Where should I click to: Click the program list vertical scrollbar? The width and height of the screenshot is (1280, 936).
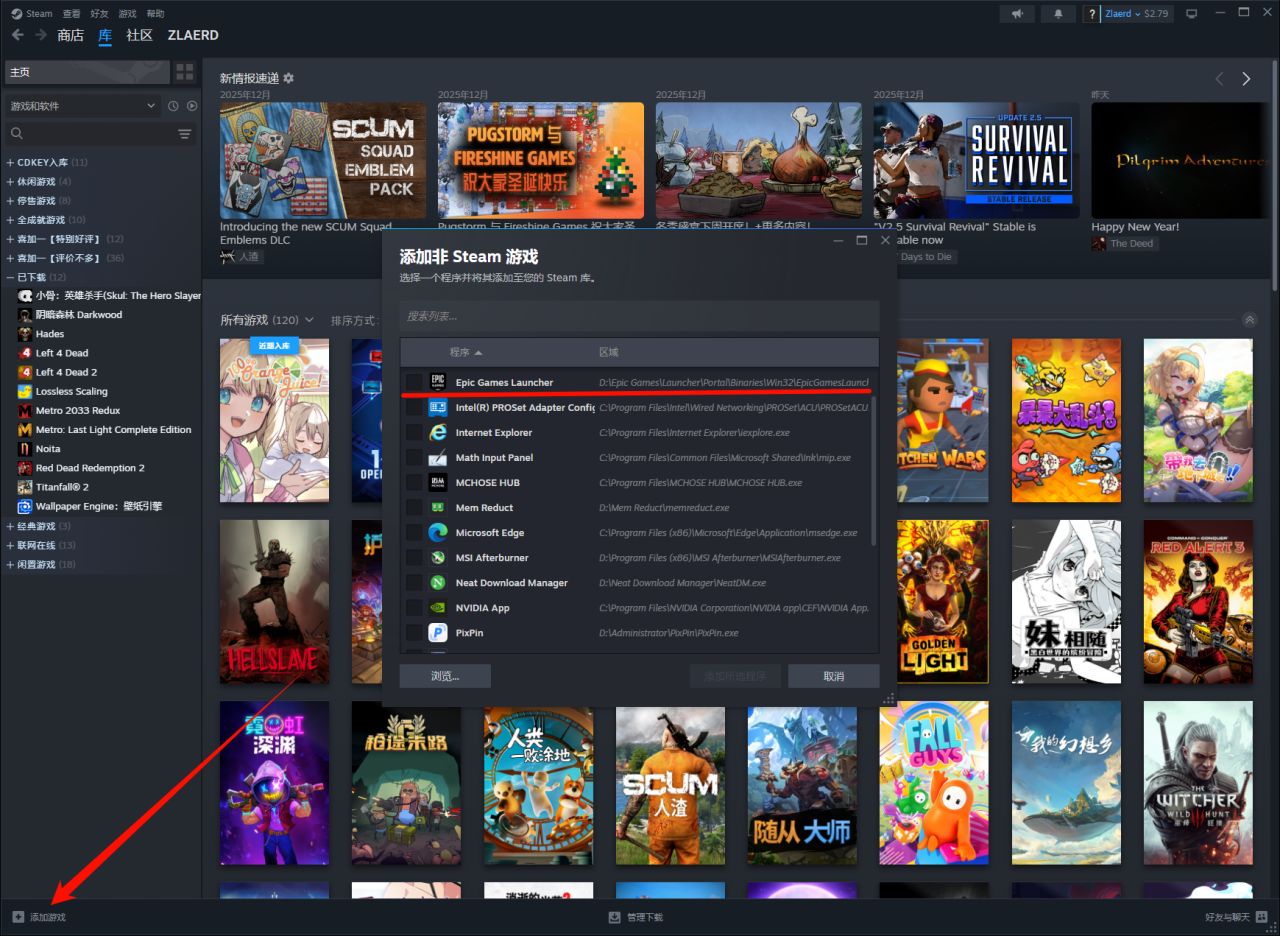(874, 470)
